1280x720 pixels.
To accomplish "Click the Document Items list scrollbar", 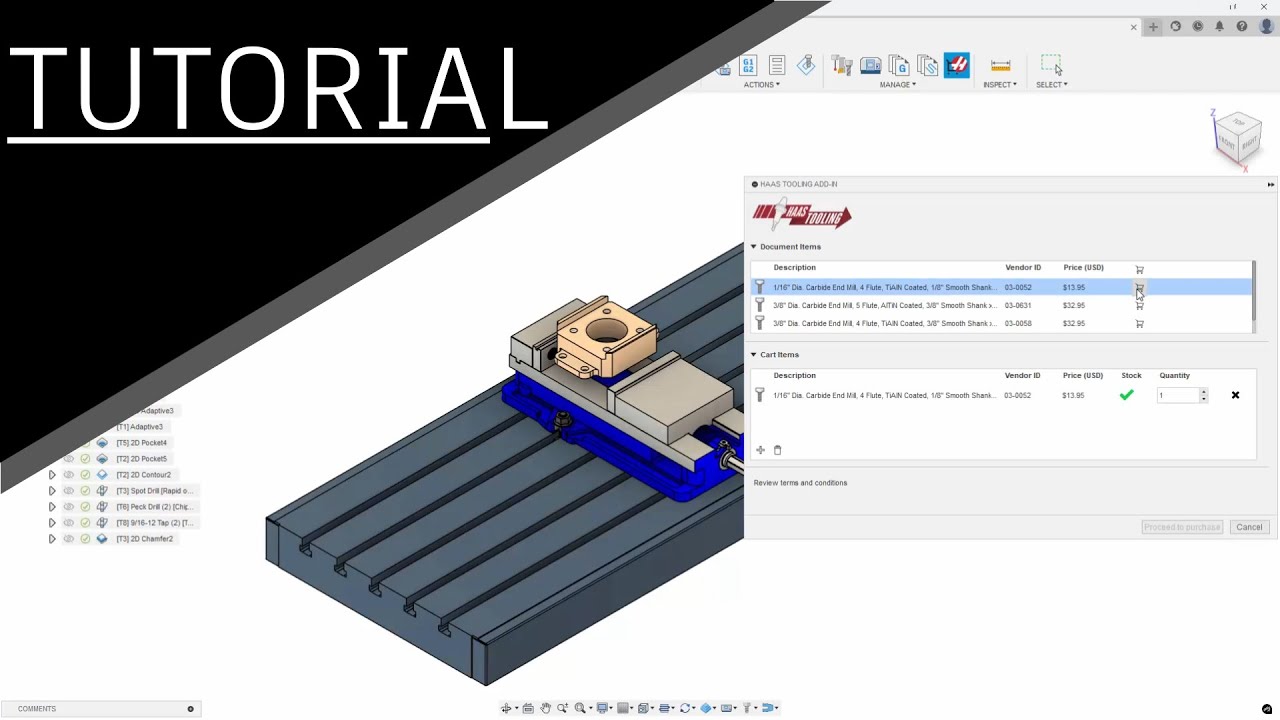I will point(1254,291).
